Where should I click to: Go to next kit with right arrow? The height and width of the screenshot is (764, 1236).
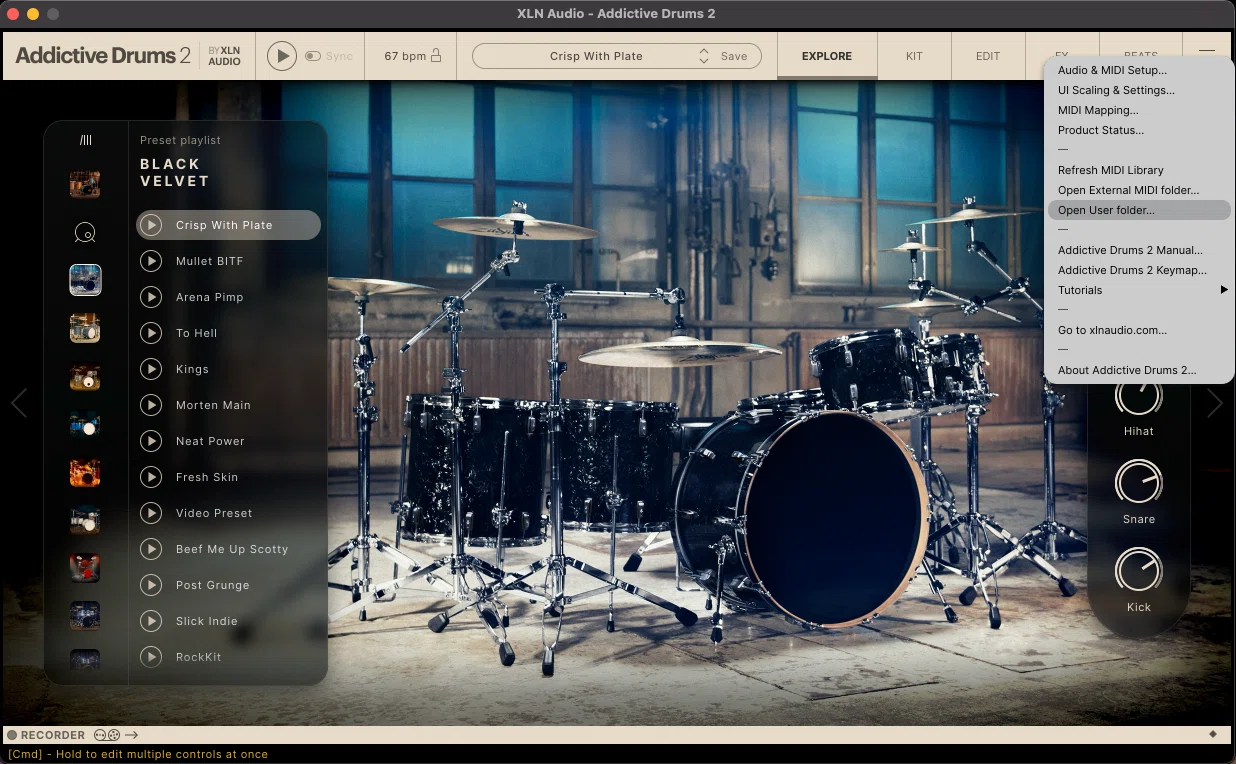point(1215,403)
